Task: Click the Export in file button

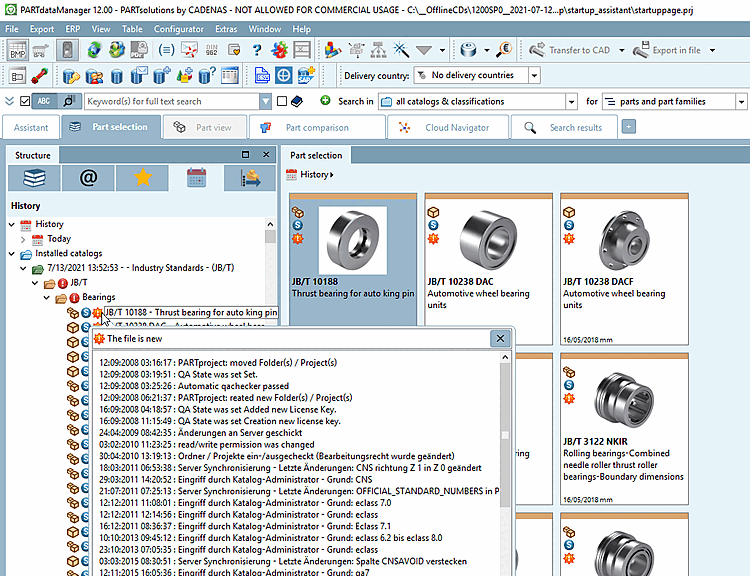Action: 668,50
